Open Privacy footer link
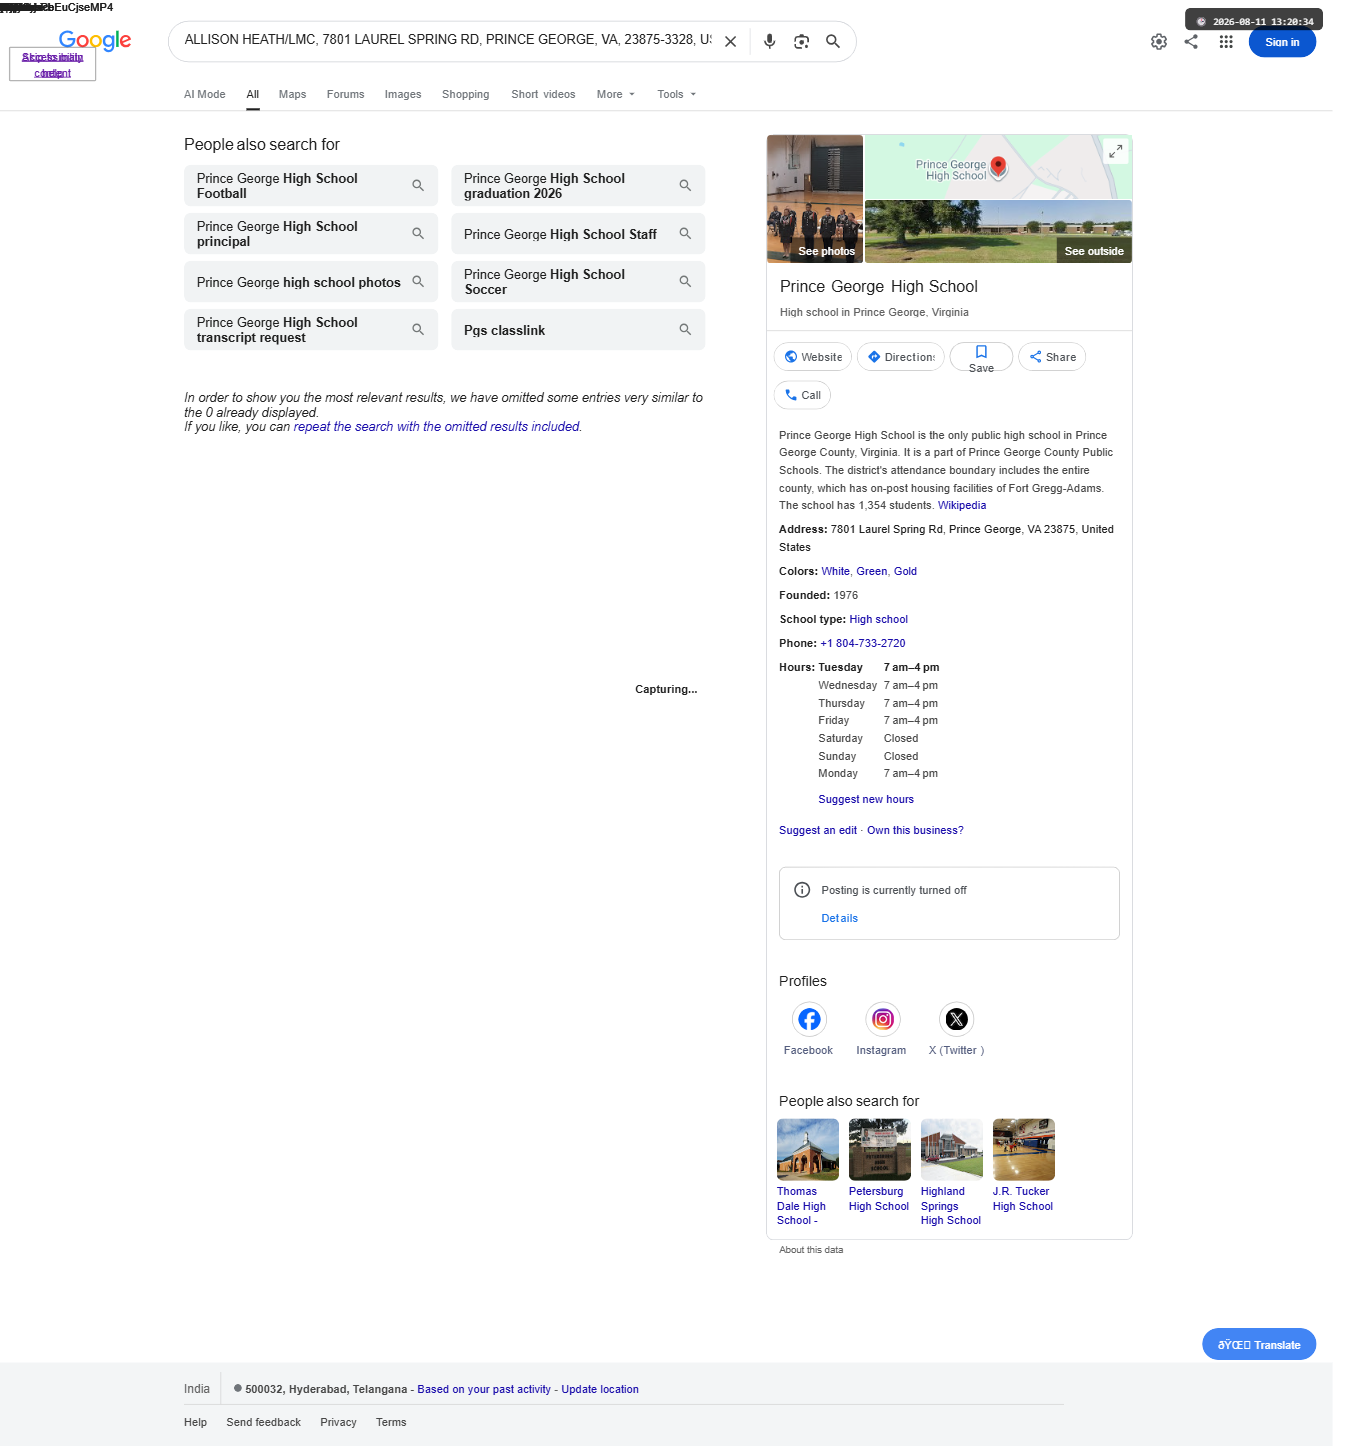This screenshot has width=1348, height=1446. tap(339, 1423)
